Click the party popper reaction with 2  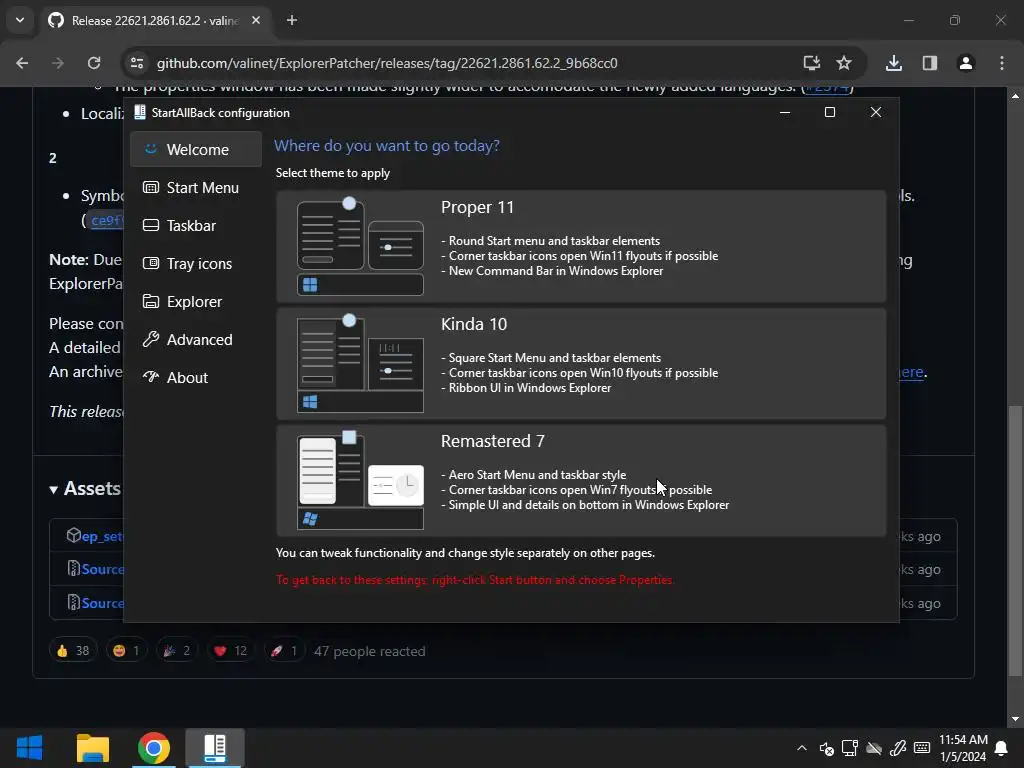pyautogui.click(x=177, y=651)
